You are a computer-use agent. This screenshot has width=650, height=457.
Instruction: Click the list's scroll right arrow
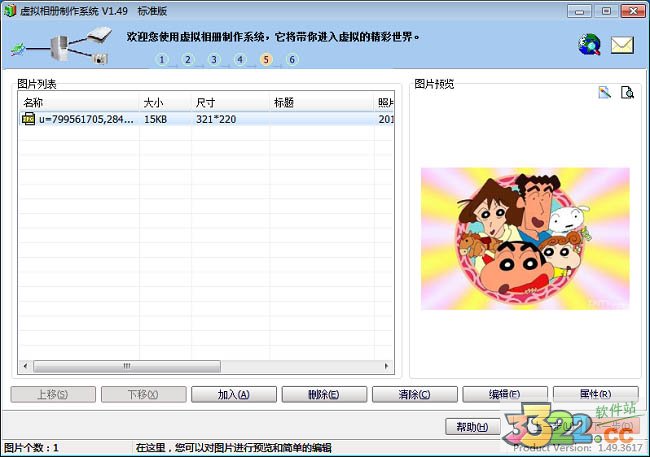(386, 366)
